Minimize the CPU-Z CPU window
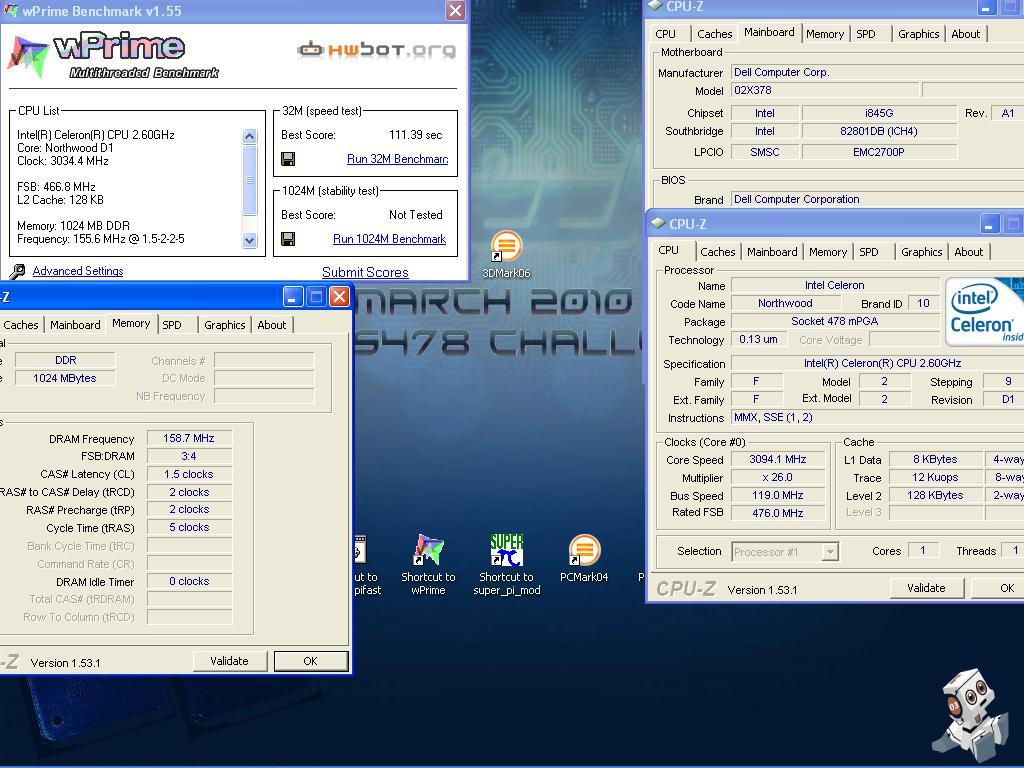 [990, 224]
